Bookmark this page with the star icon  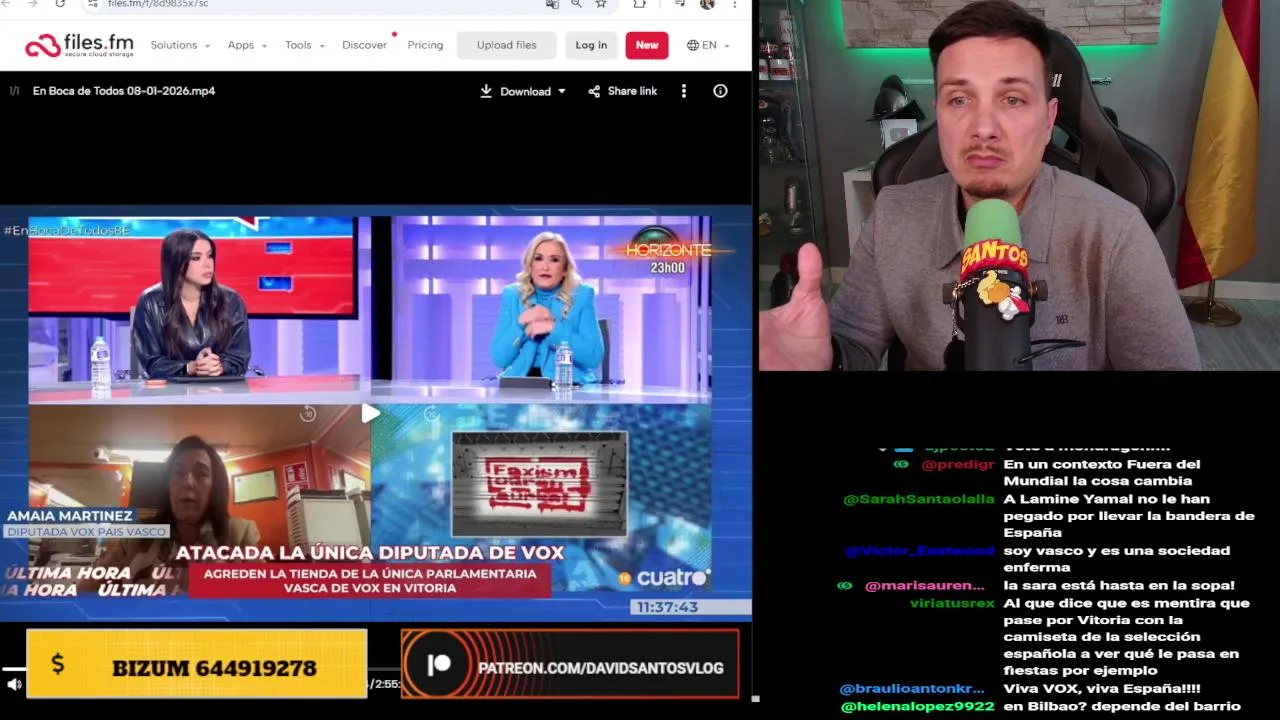pos(601,4)
